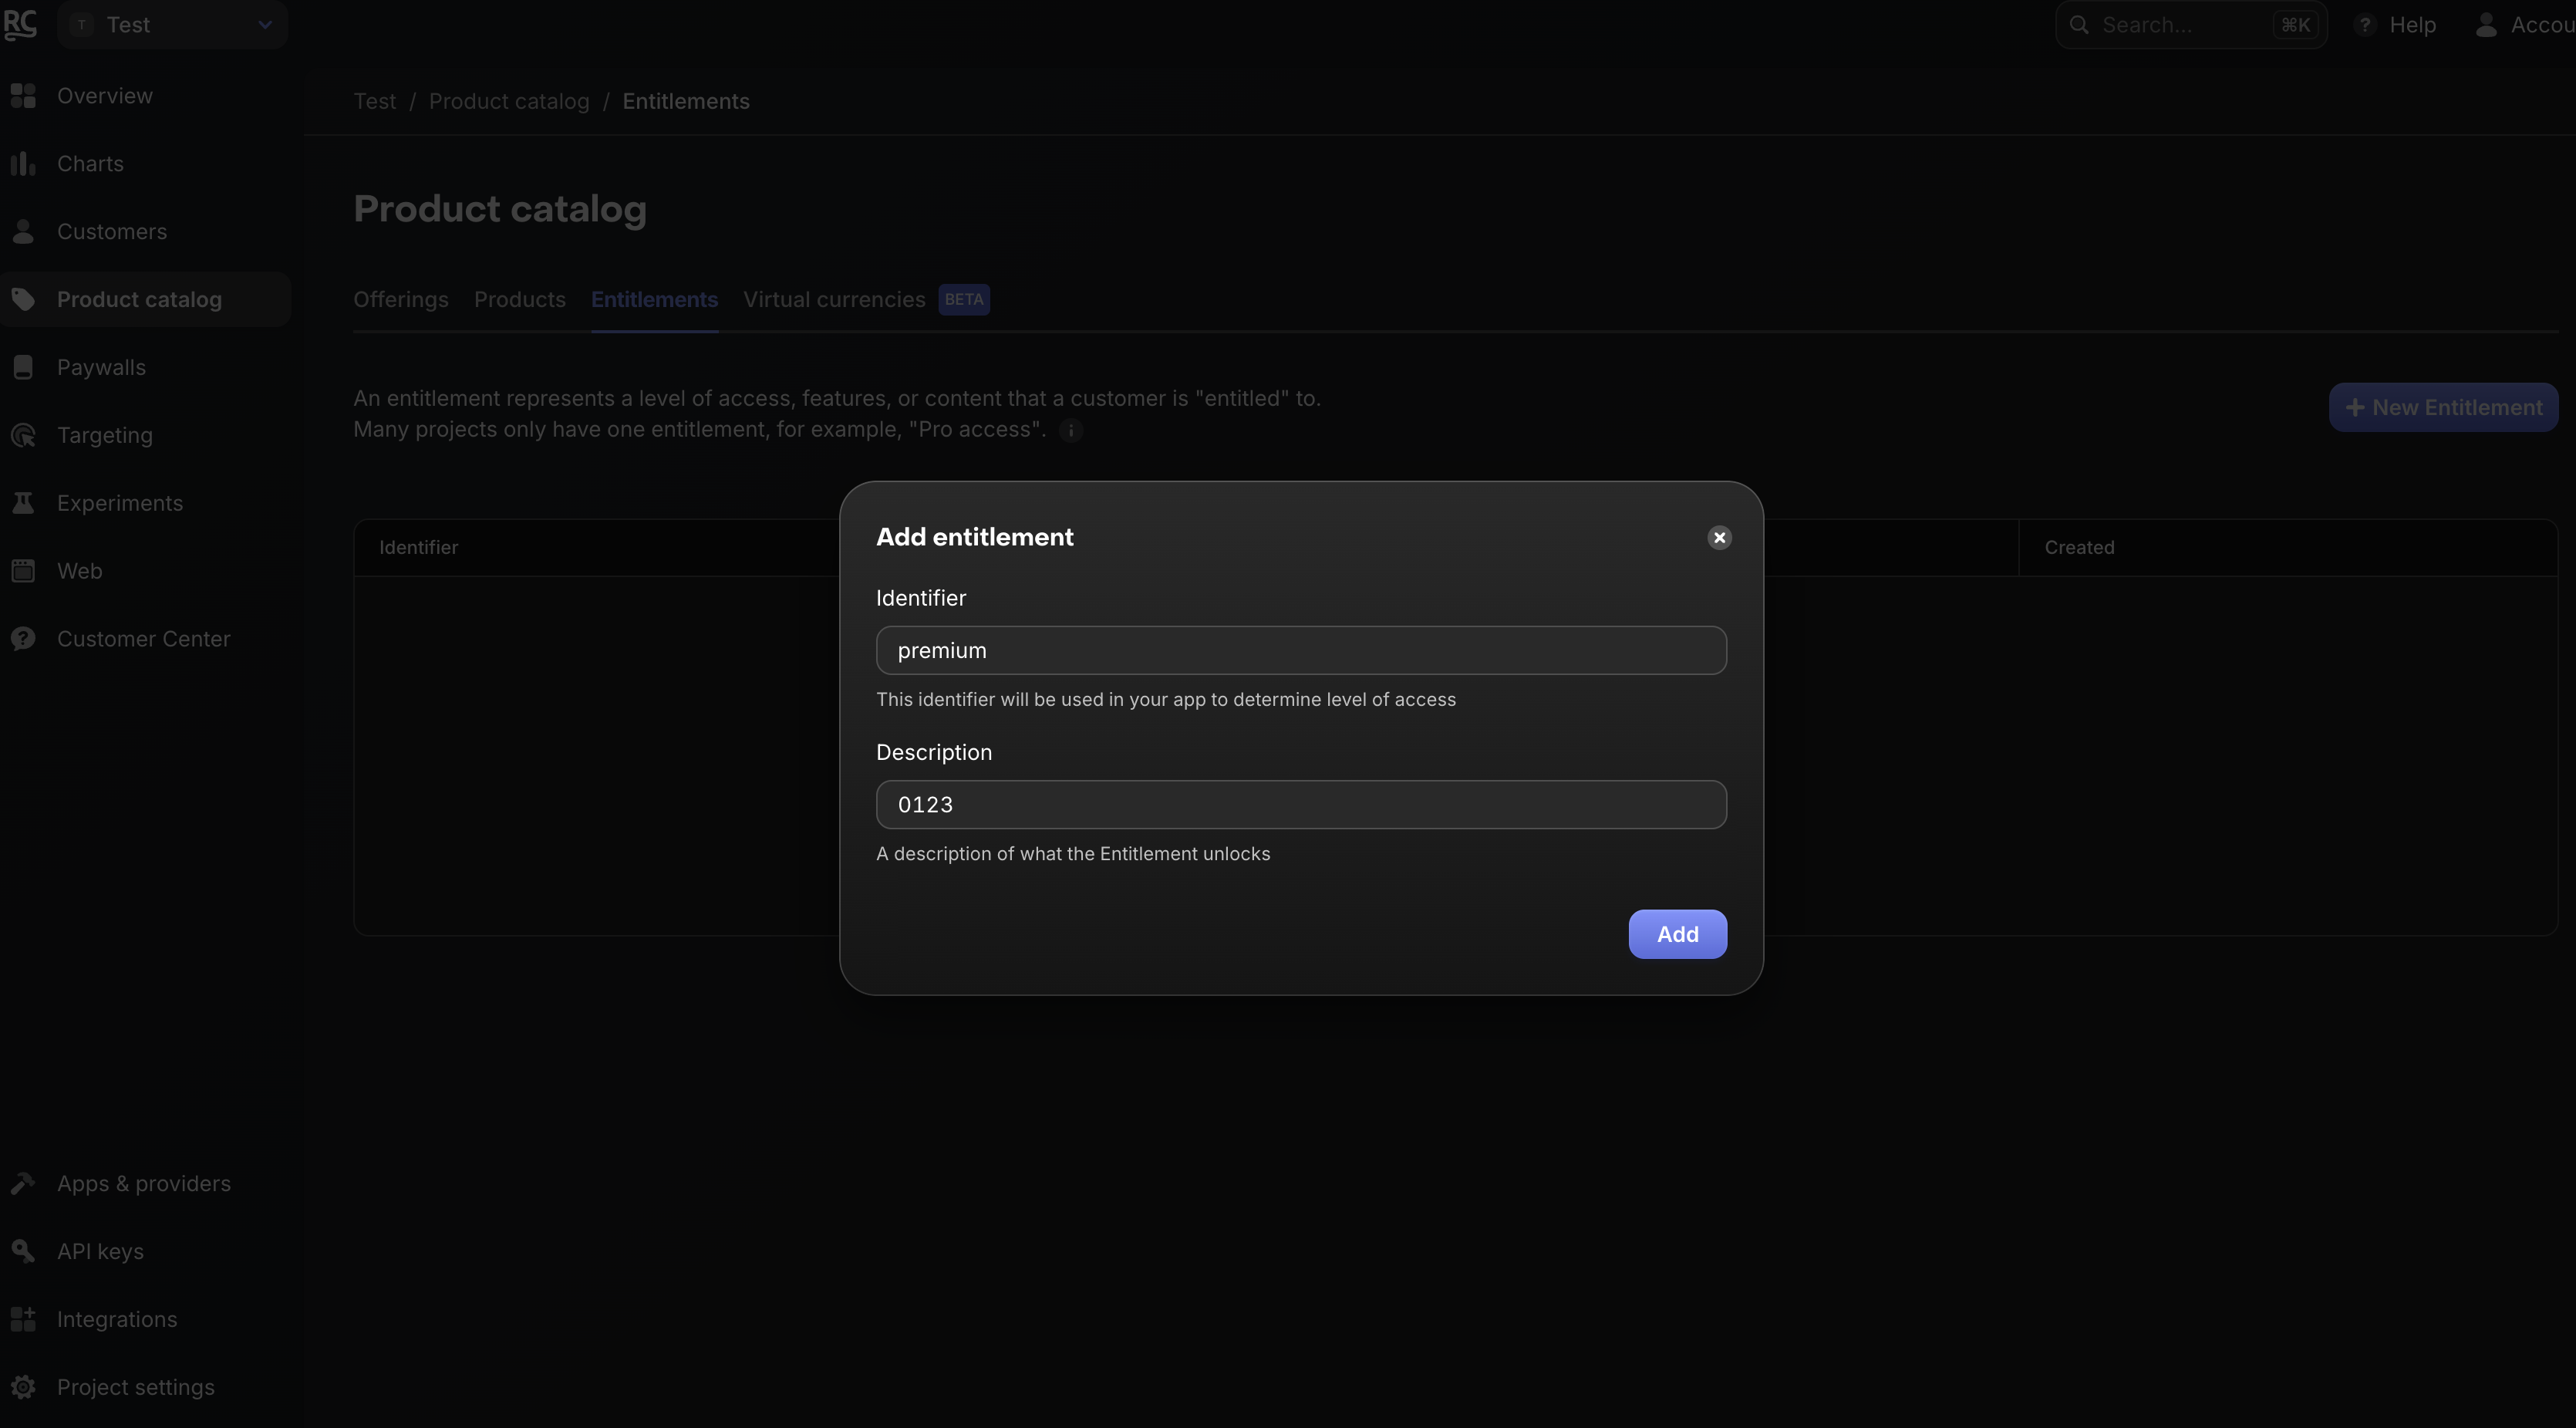Open the Charts bar graph icon
The image size is (2576, 1428).
(x=23, y=164)
